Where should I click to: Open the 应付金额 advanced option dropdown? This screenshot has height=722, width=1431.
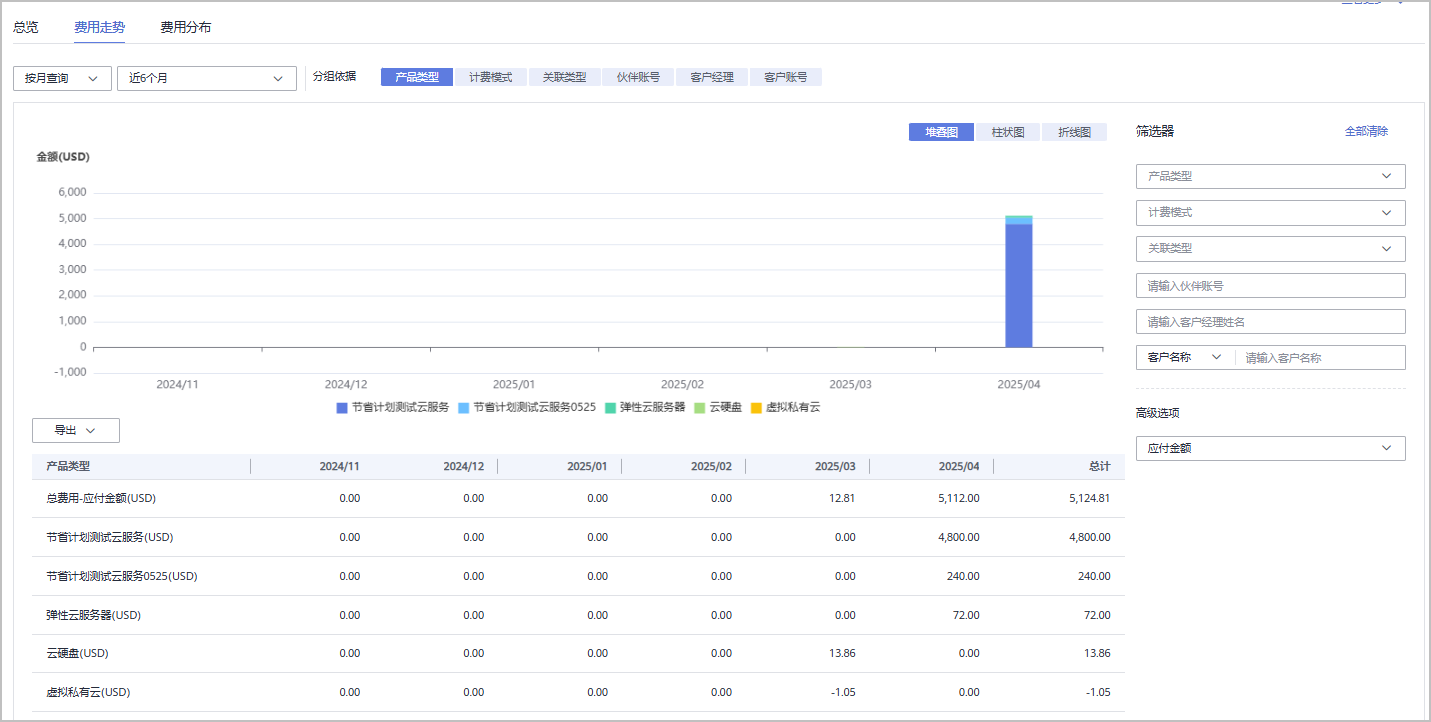tap(1270, 448)
